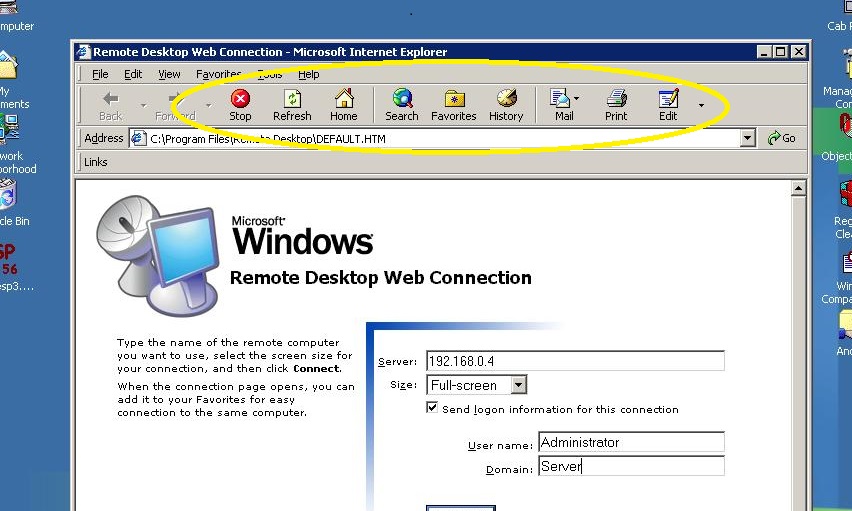Click the Mail toolbar icon
This screenshot has height=511, width=852.
pyautogui.click(x=560, y=105)
